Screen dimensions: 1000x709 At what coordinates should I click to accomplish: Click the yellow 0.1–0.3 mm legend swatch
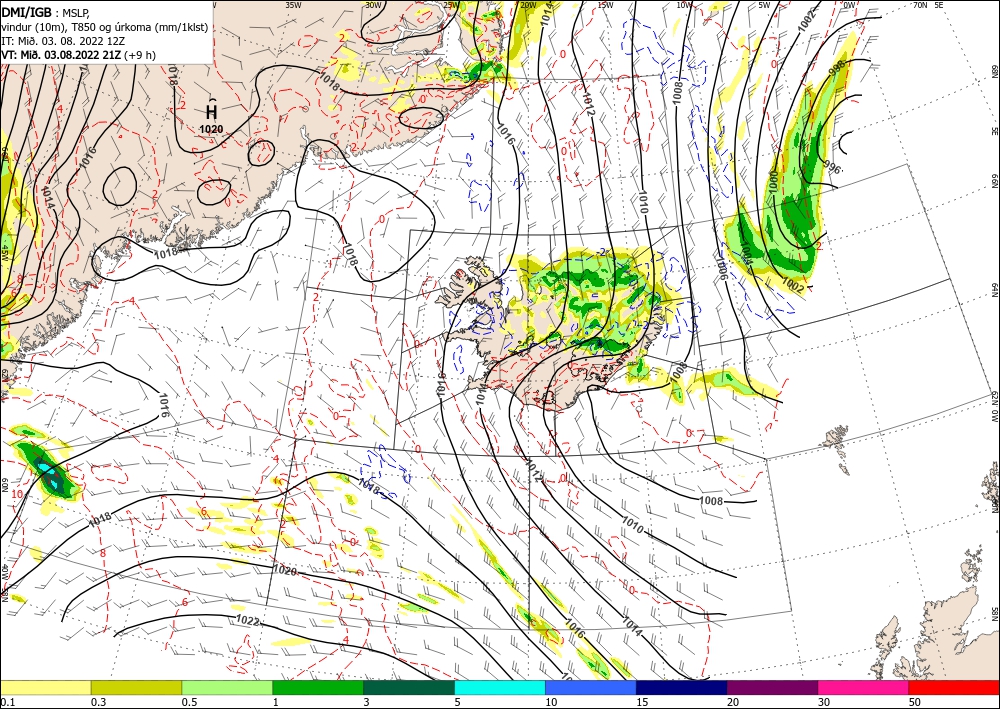click(45, 687)
